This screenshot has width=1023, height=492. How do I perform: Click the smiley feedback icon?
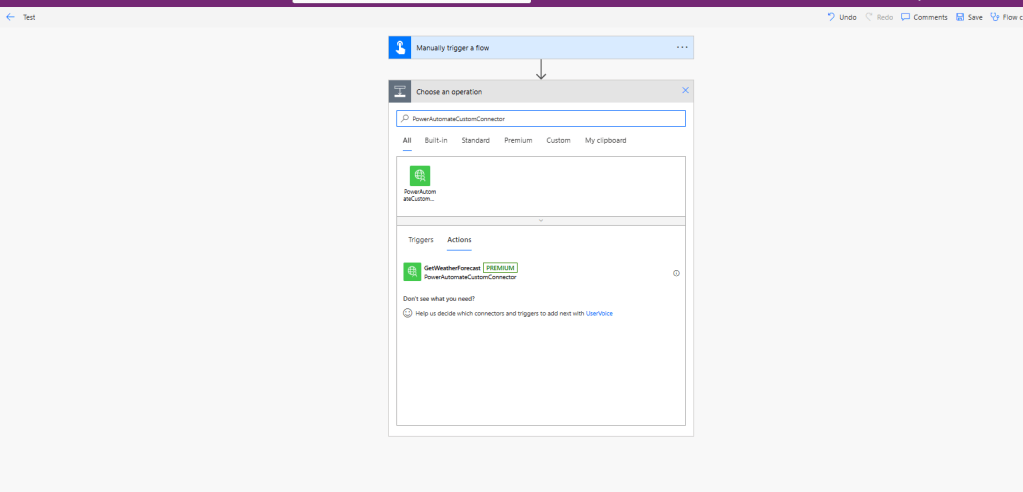[x=408, y=313]
